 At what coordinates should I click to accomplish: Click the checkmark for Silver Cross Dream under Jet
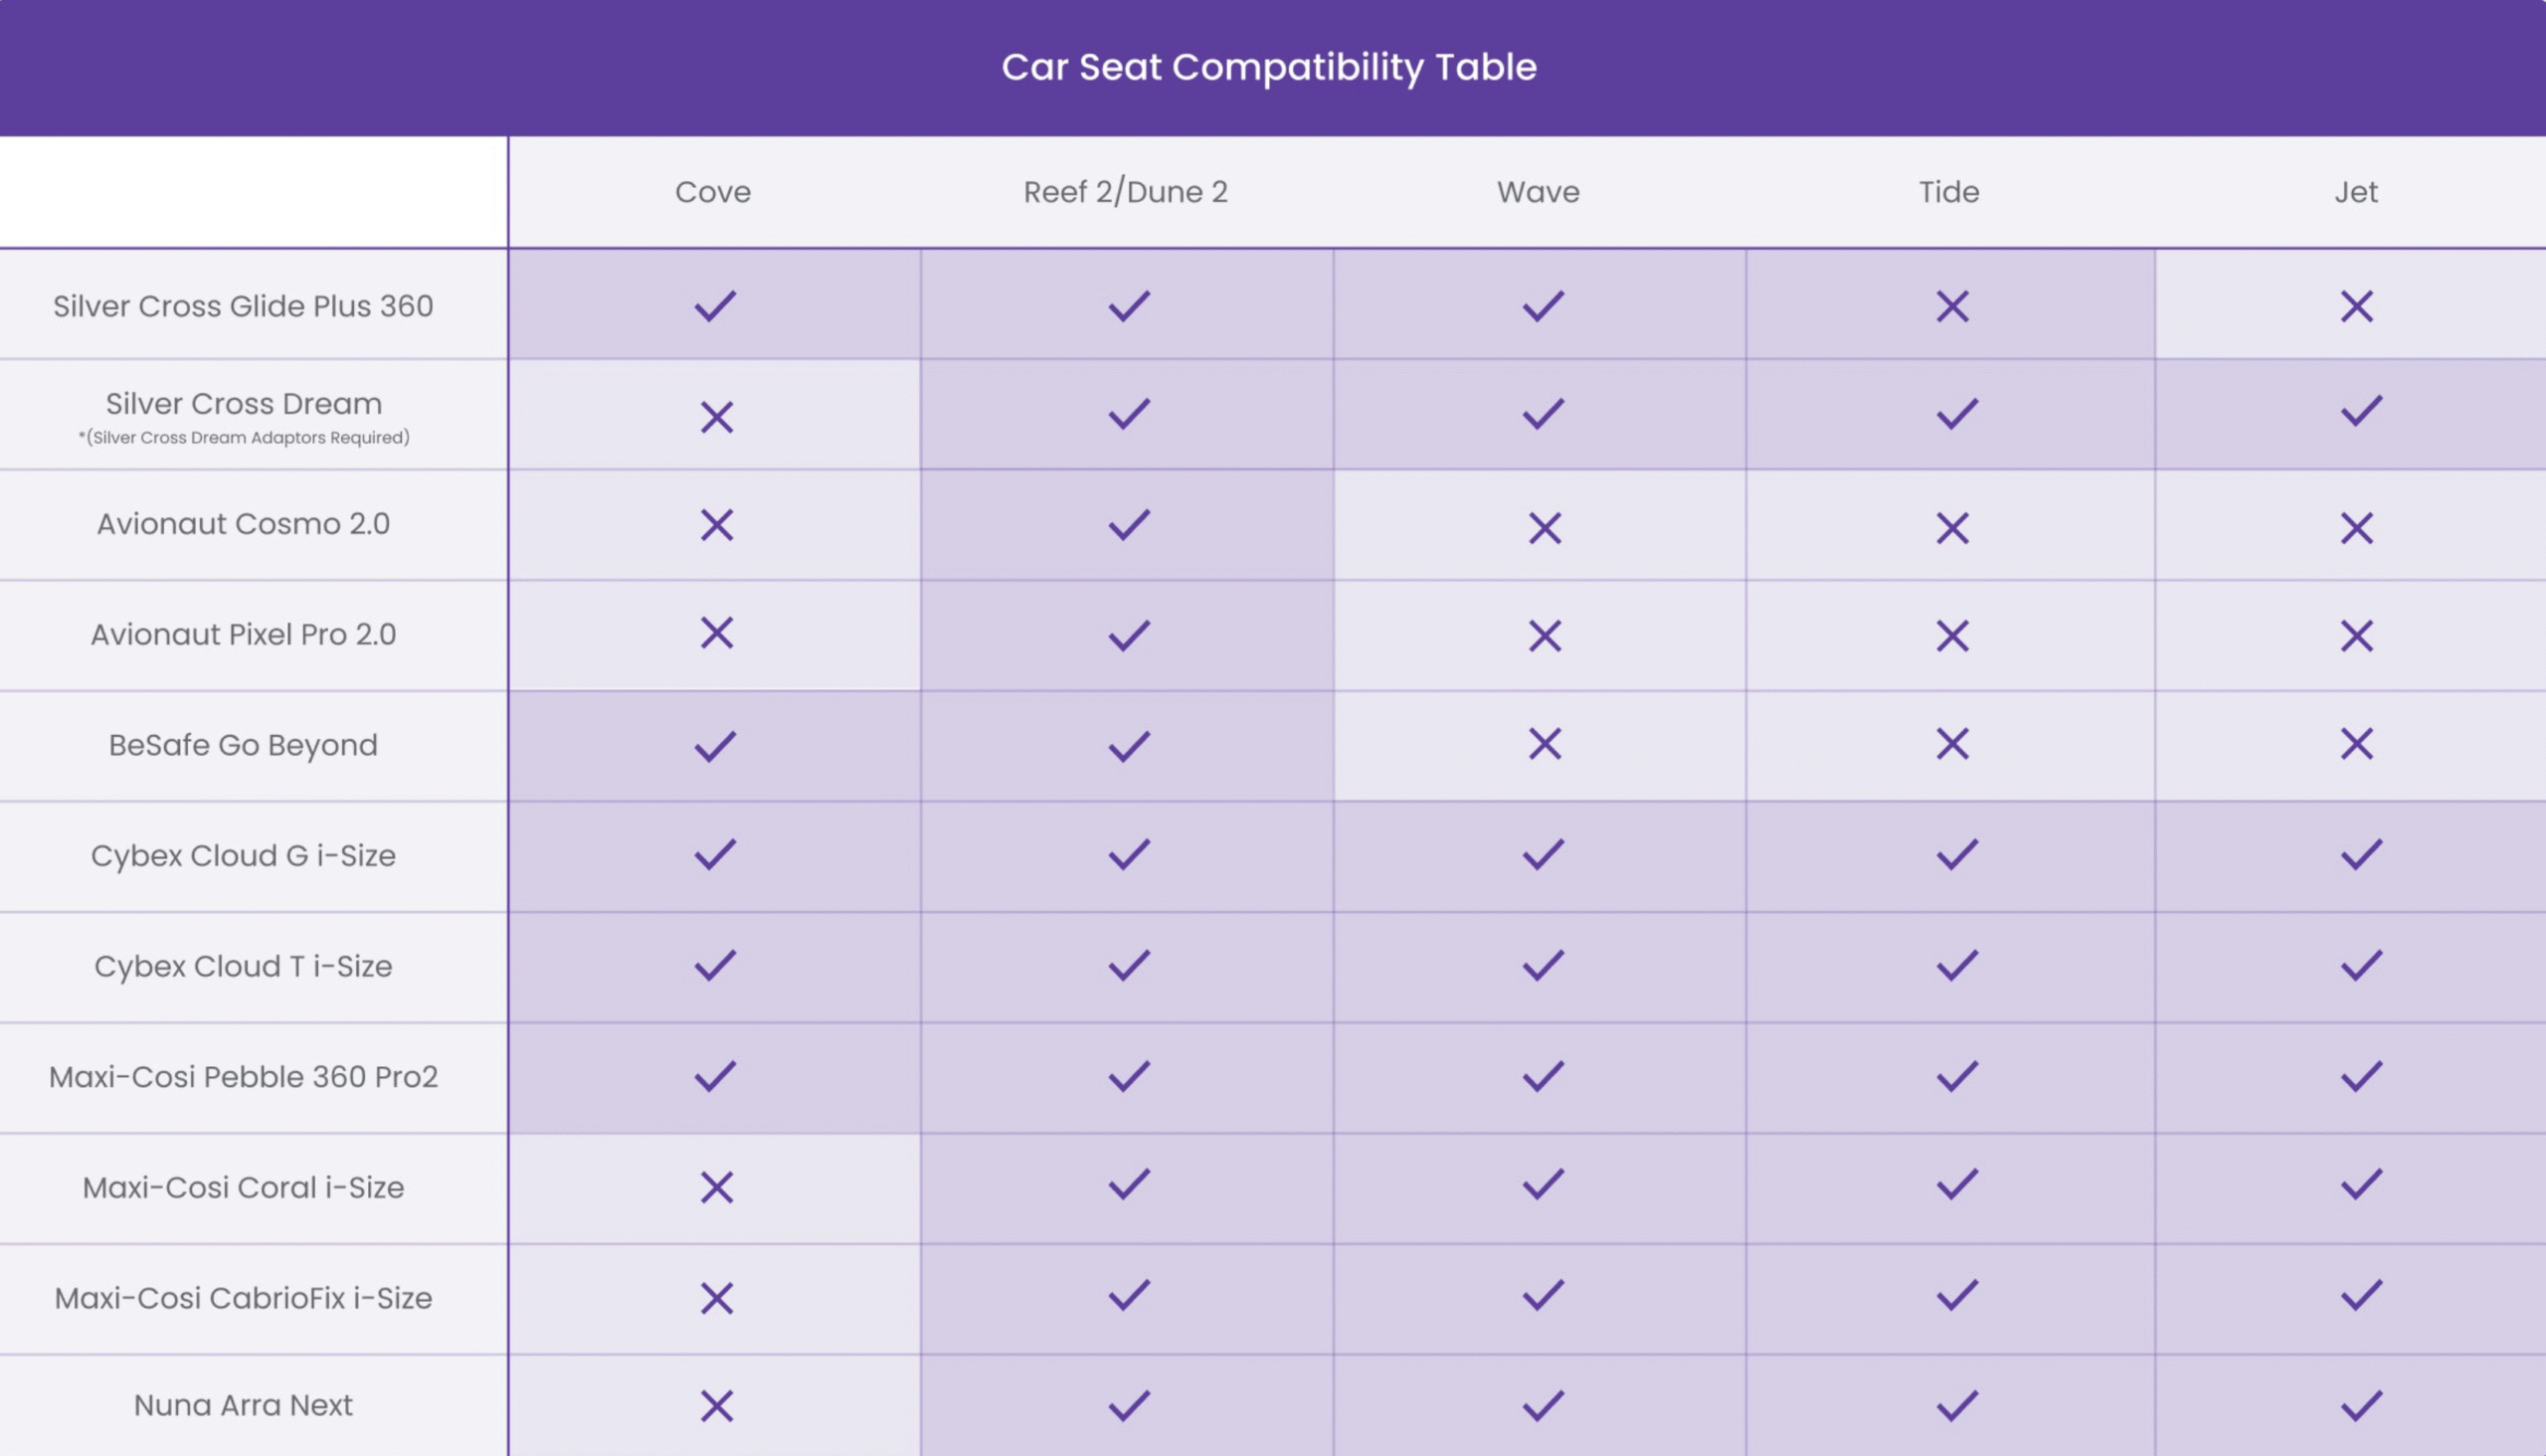pos(2361,411)
